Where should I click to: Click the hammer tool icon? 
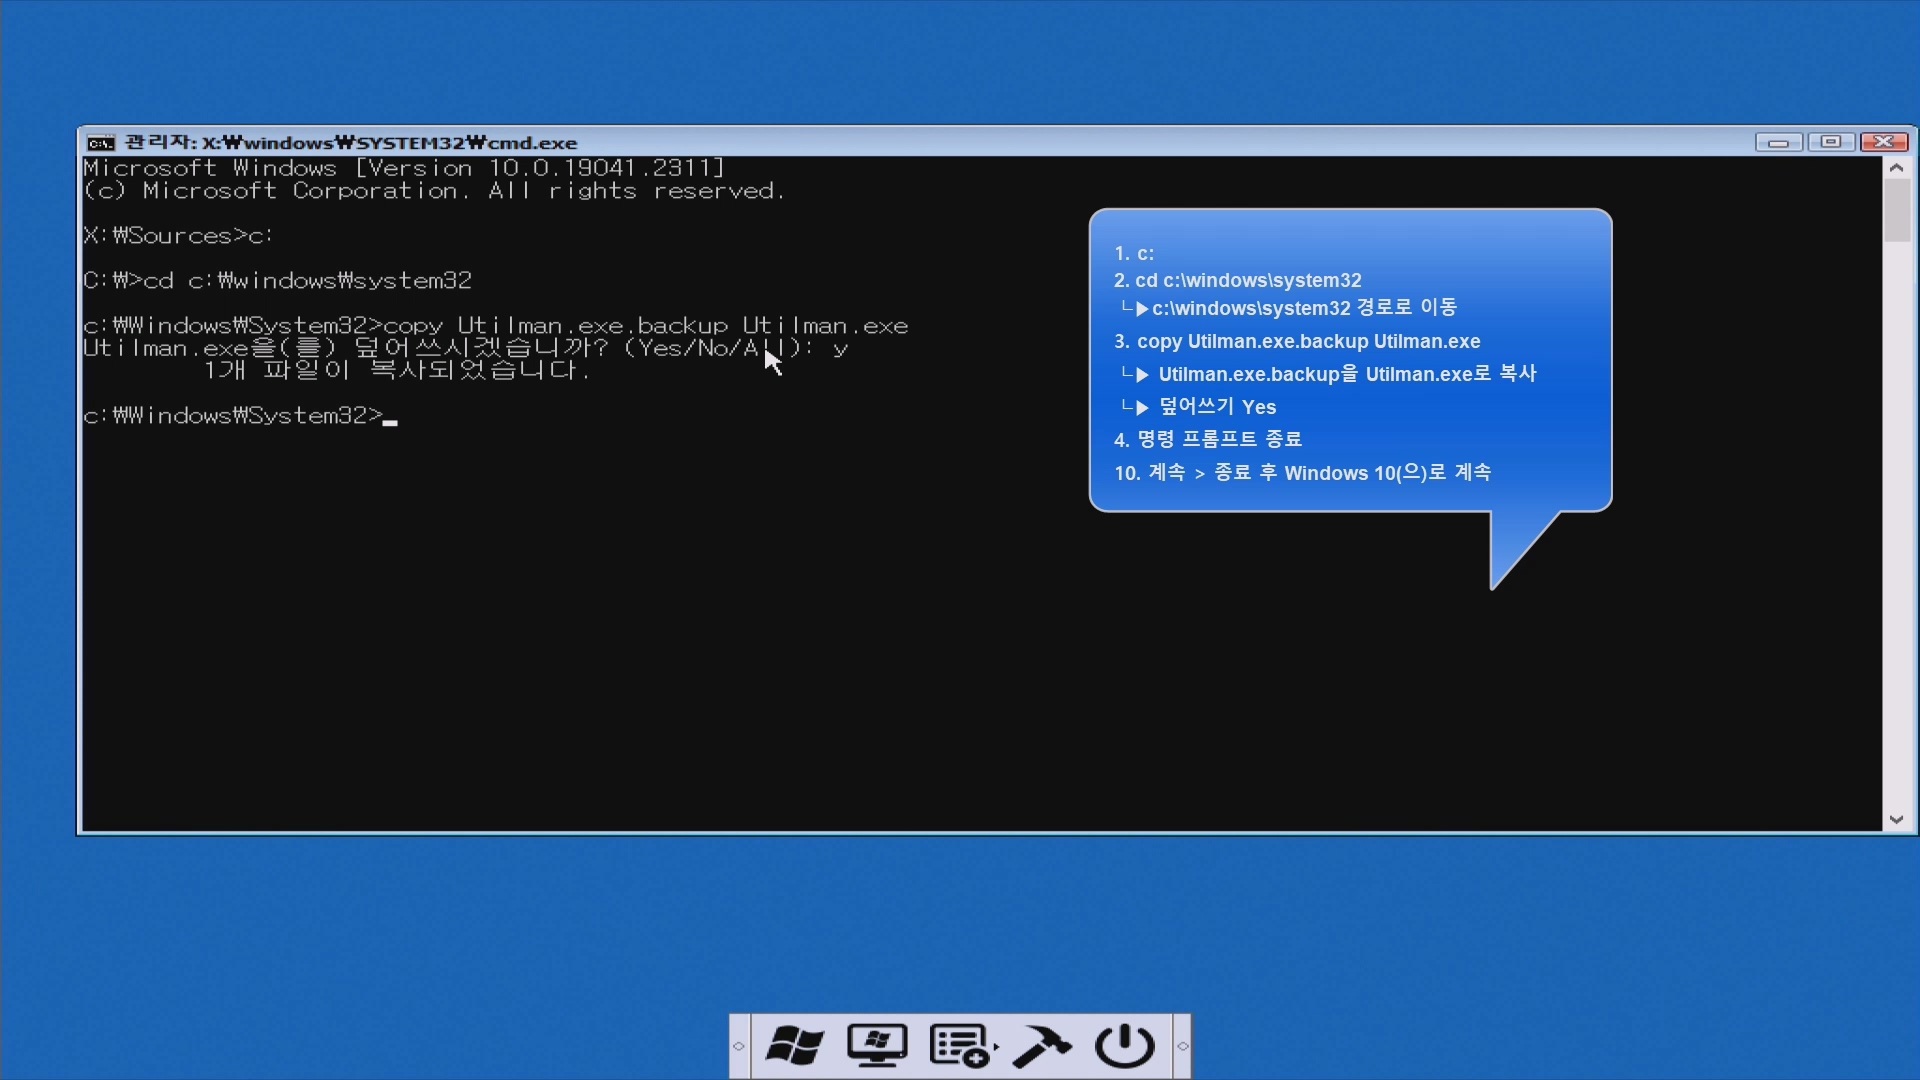tap(1041, 1046)
